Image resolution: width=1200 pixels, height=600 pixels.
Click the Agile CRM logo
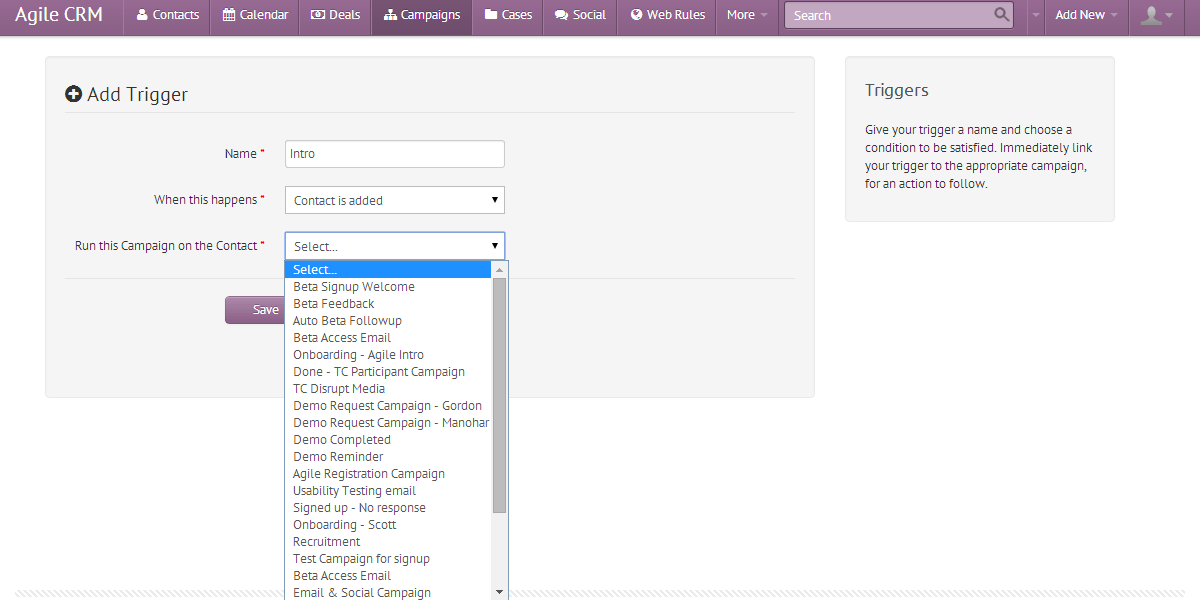click(x=59, y=15)
